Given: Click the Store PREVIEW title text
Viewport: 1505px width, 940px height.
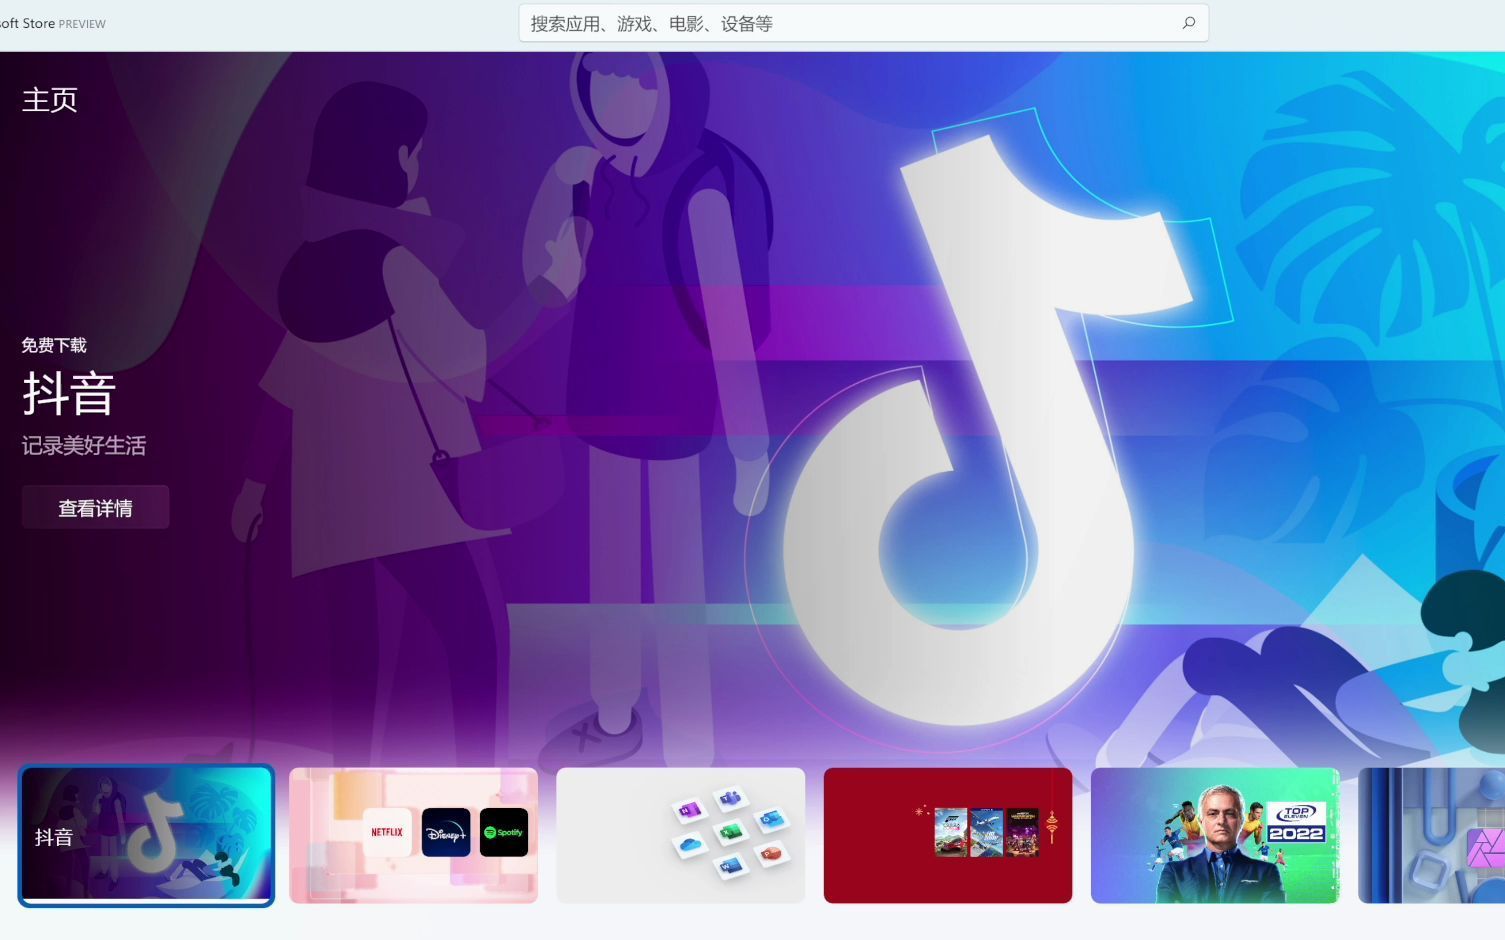Looking at the screenshot, I should click(53, 23).
